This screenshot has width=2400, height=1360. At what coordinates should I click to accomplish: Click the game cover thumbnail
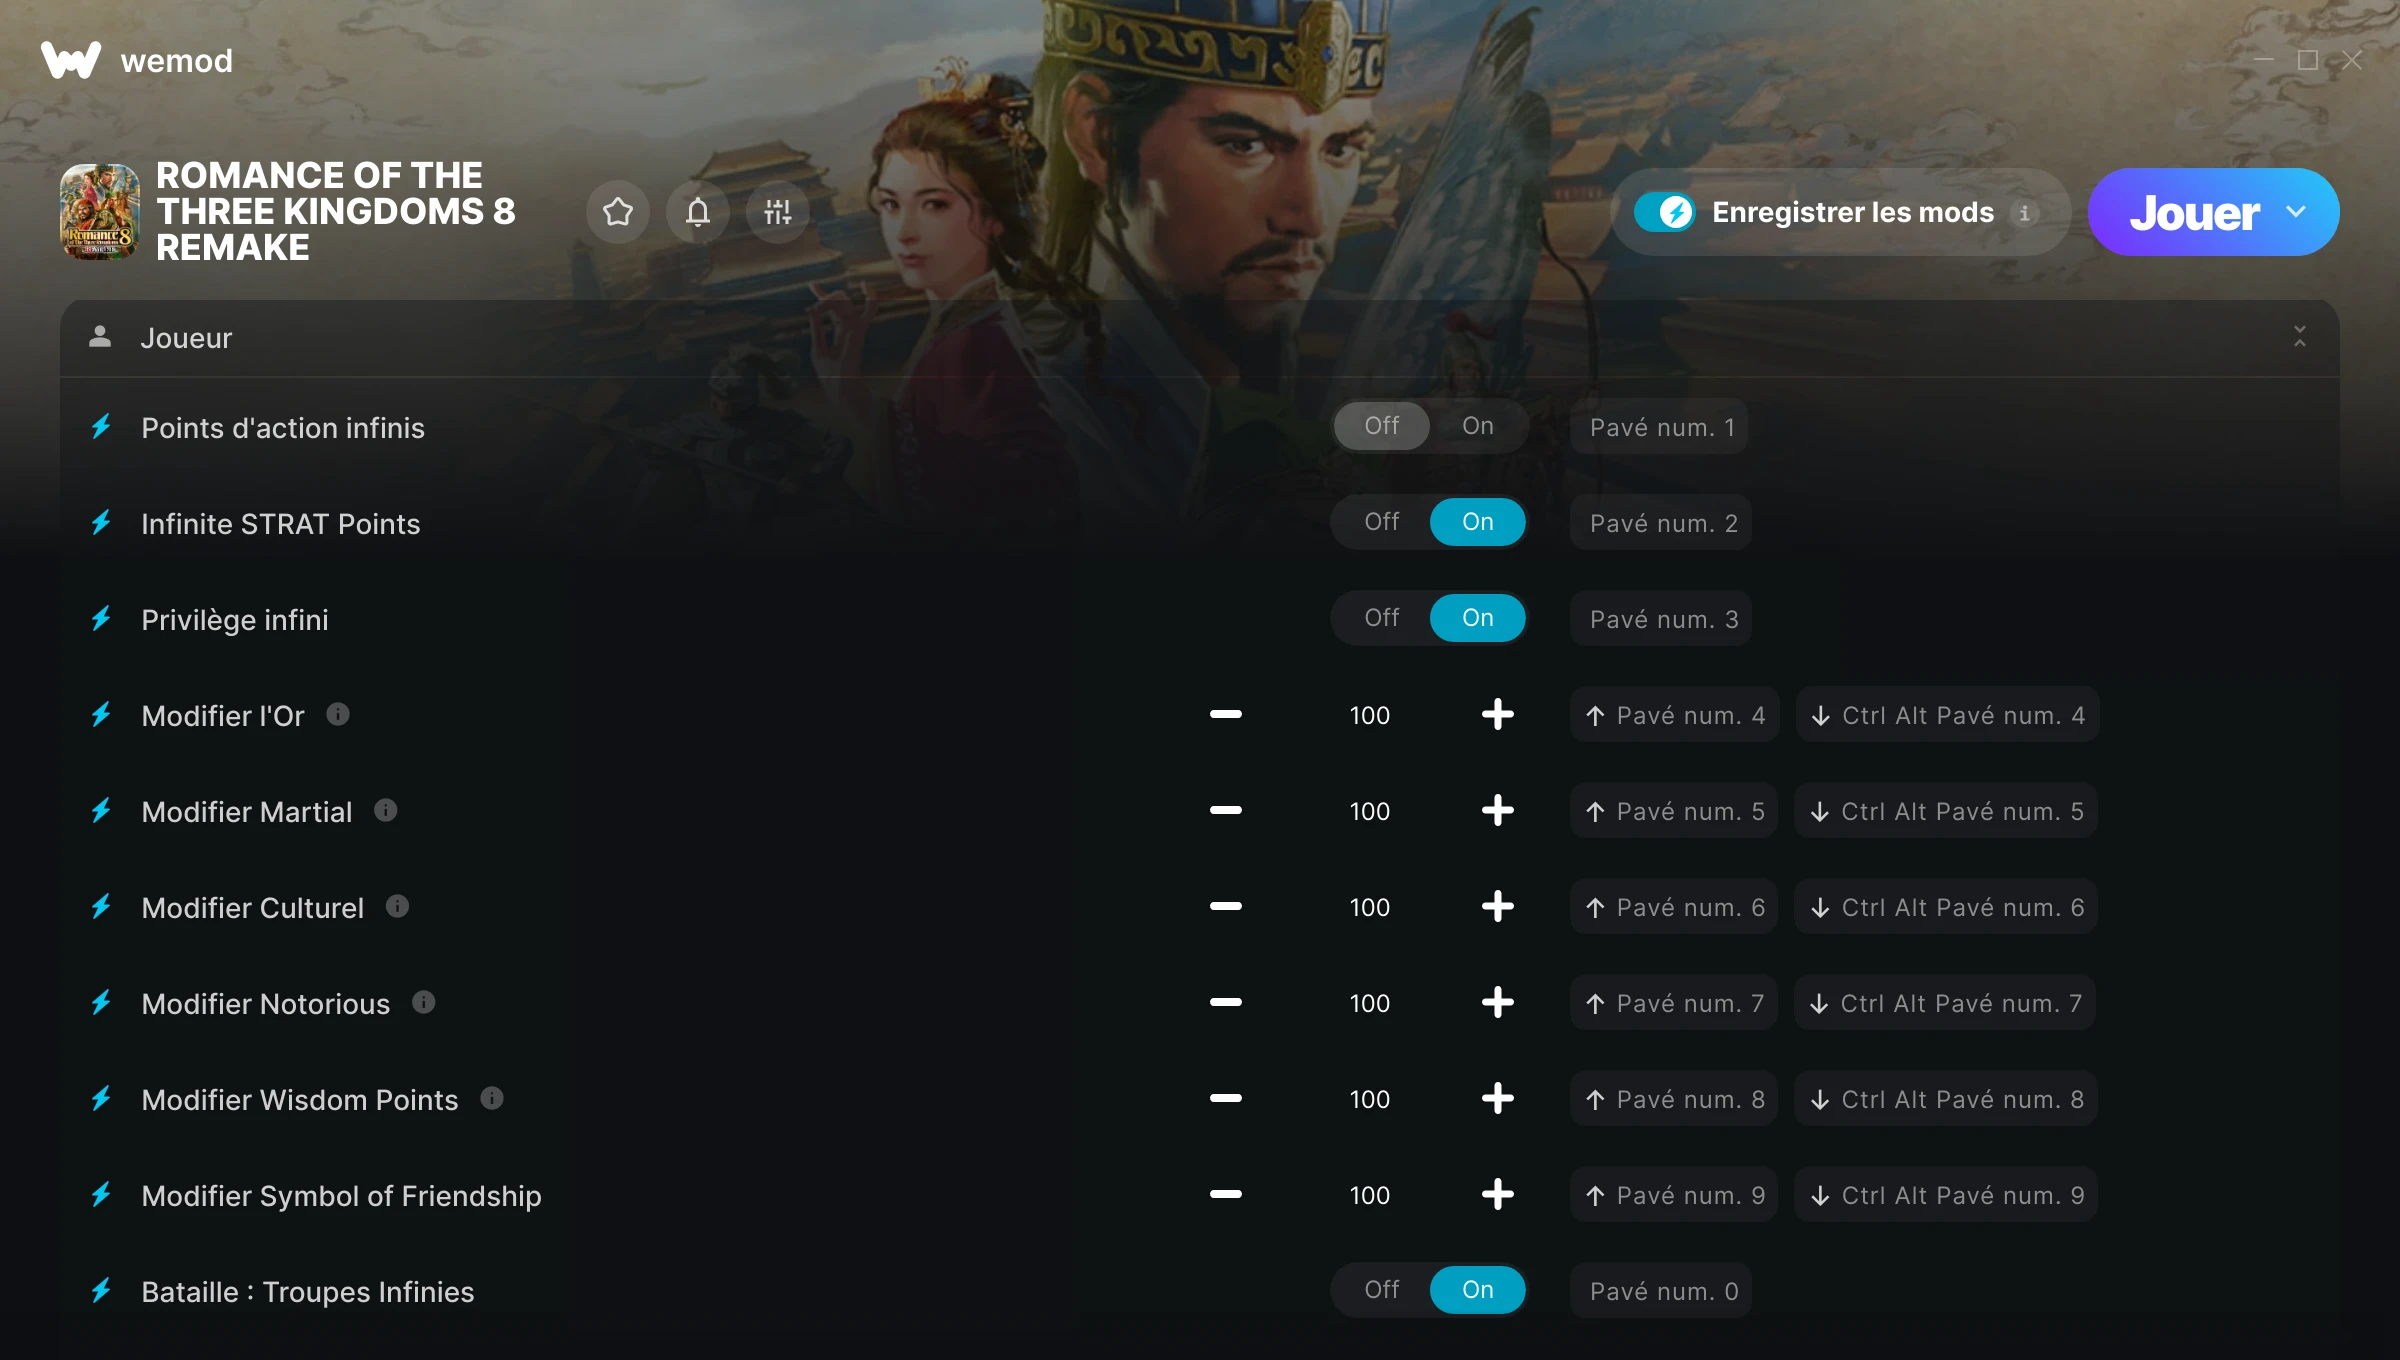tap(100, 212)
